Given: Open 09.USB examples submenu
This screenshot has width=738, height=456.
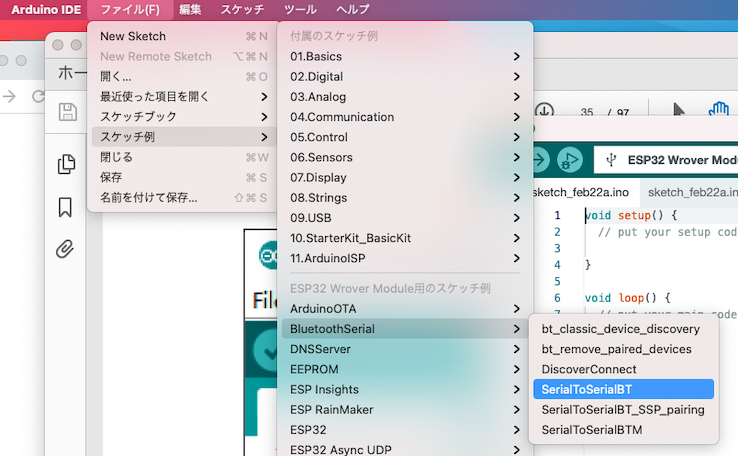Looking at the screenshot, I should click(x=405, y=218).
